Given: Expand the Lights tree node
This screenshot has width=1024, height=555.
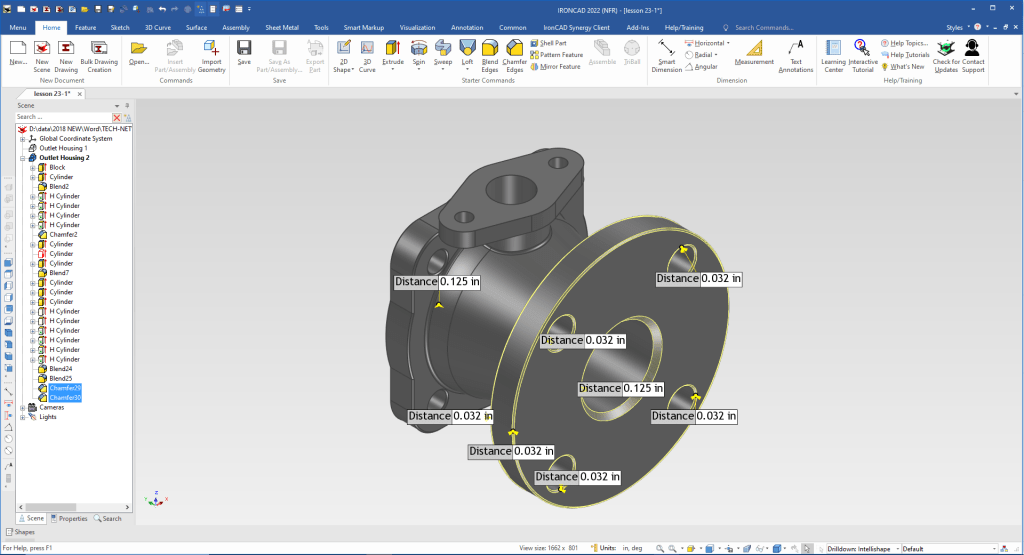Looking at the screenshot, I should coord(22,417).
